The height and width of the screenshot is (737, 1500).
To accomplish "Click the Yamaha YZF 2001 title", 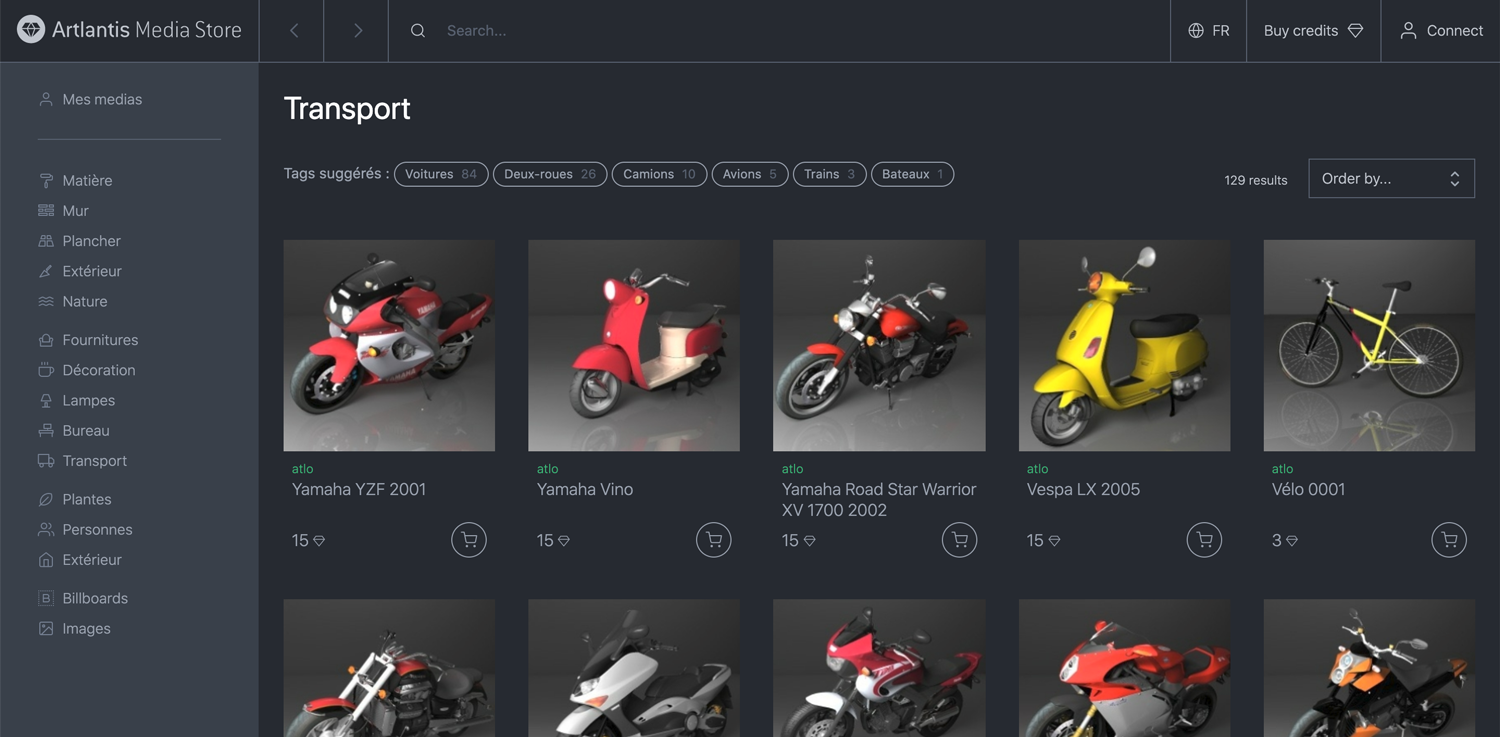I will click(x=359, y=489).
